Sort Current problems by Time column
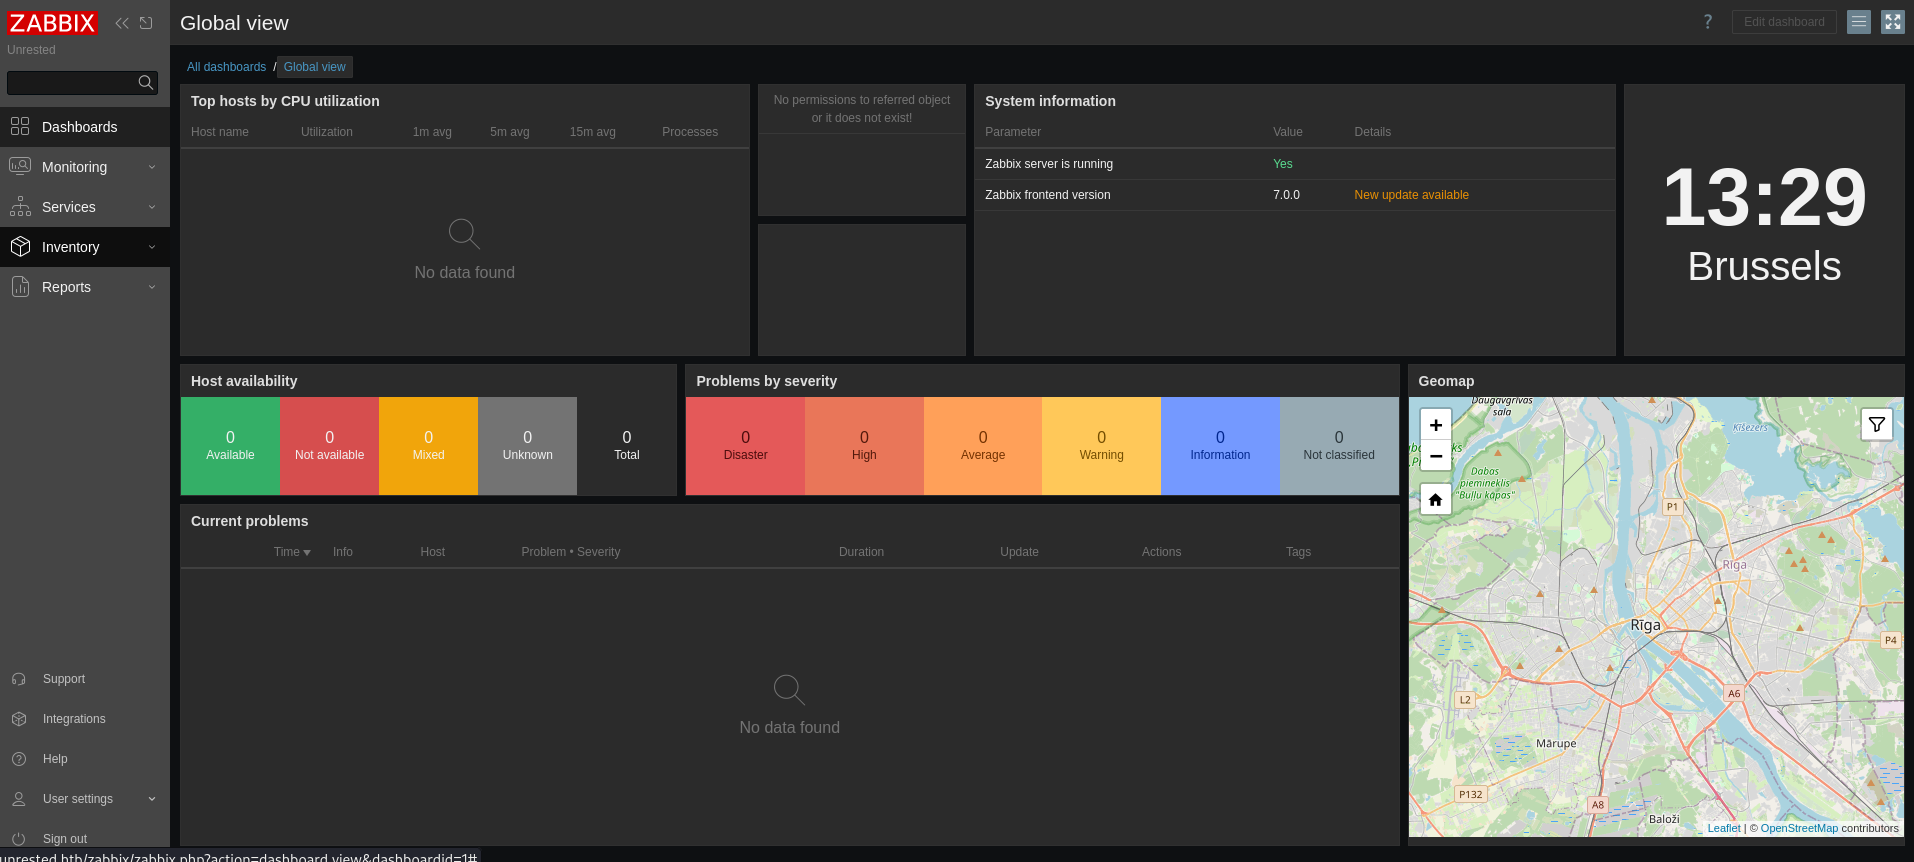 click(292, 552)
